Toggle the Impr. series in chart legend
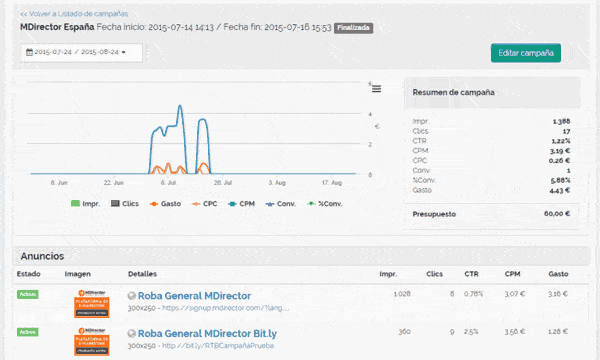Viewport: 600px width, 360px height. (x=85, y=204)
